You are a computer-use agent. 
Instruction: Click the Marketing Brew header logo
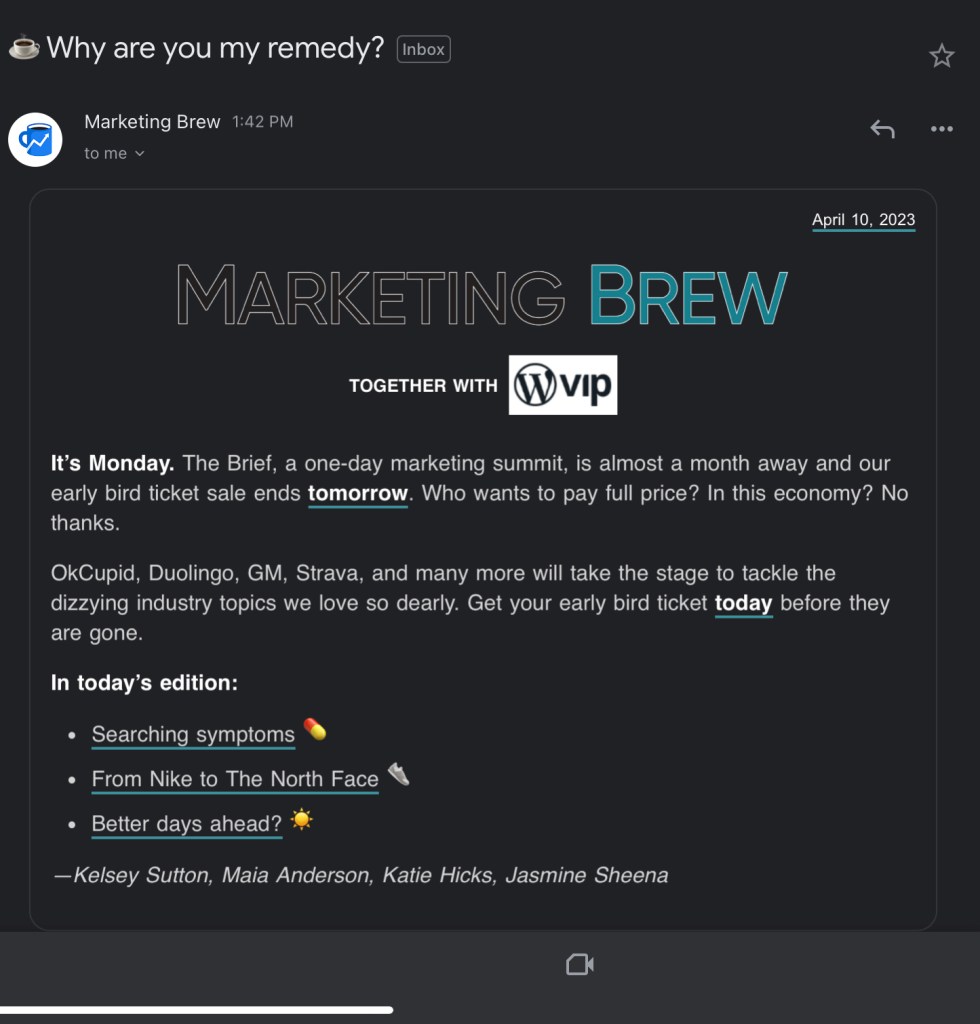(x=482, y=295)
